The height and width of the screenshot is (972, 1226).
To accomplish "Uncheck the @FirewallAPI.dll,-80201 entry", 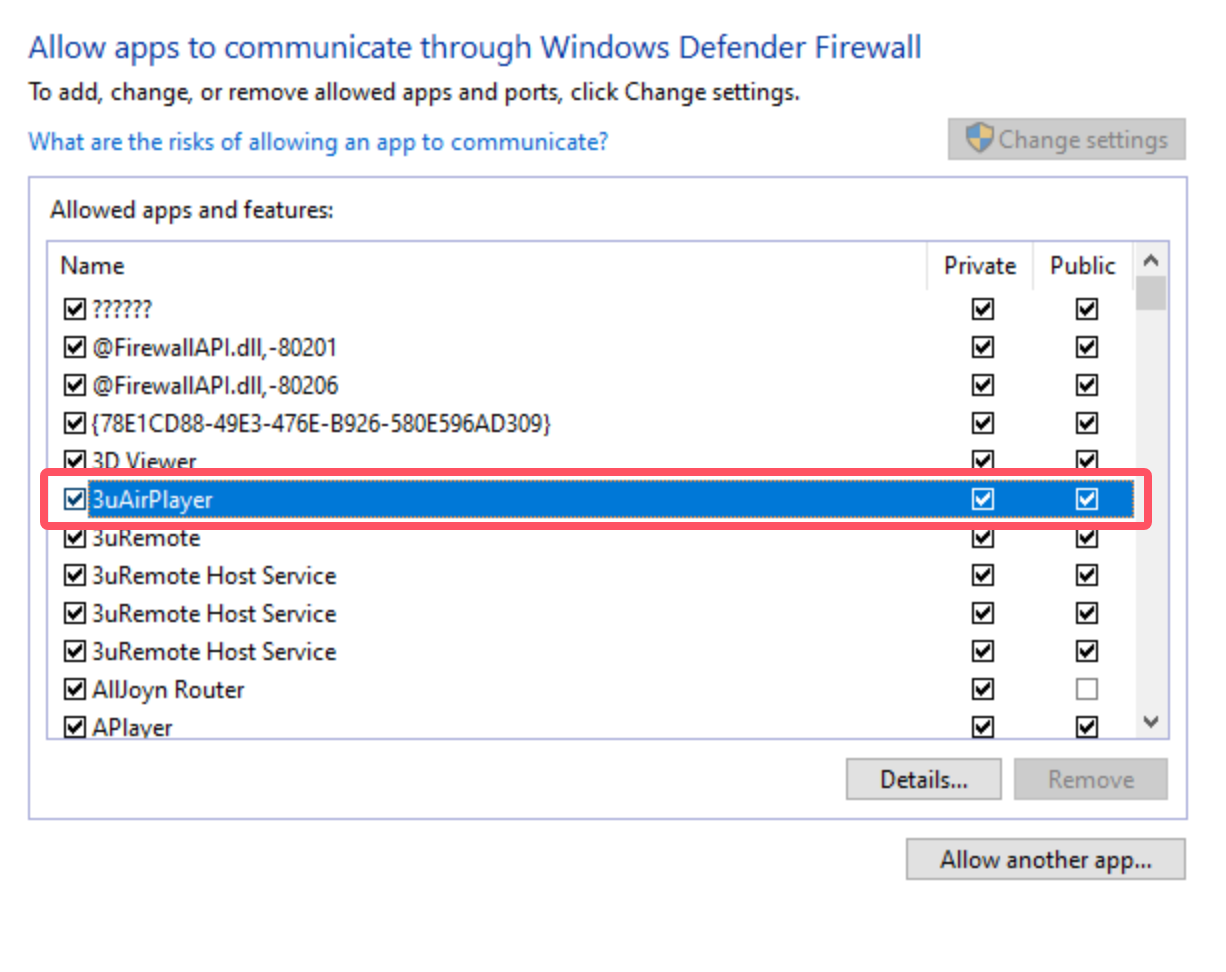I will 75,346.
